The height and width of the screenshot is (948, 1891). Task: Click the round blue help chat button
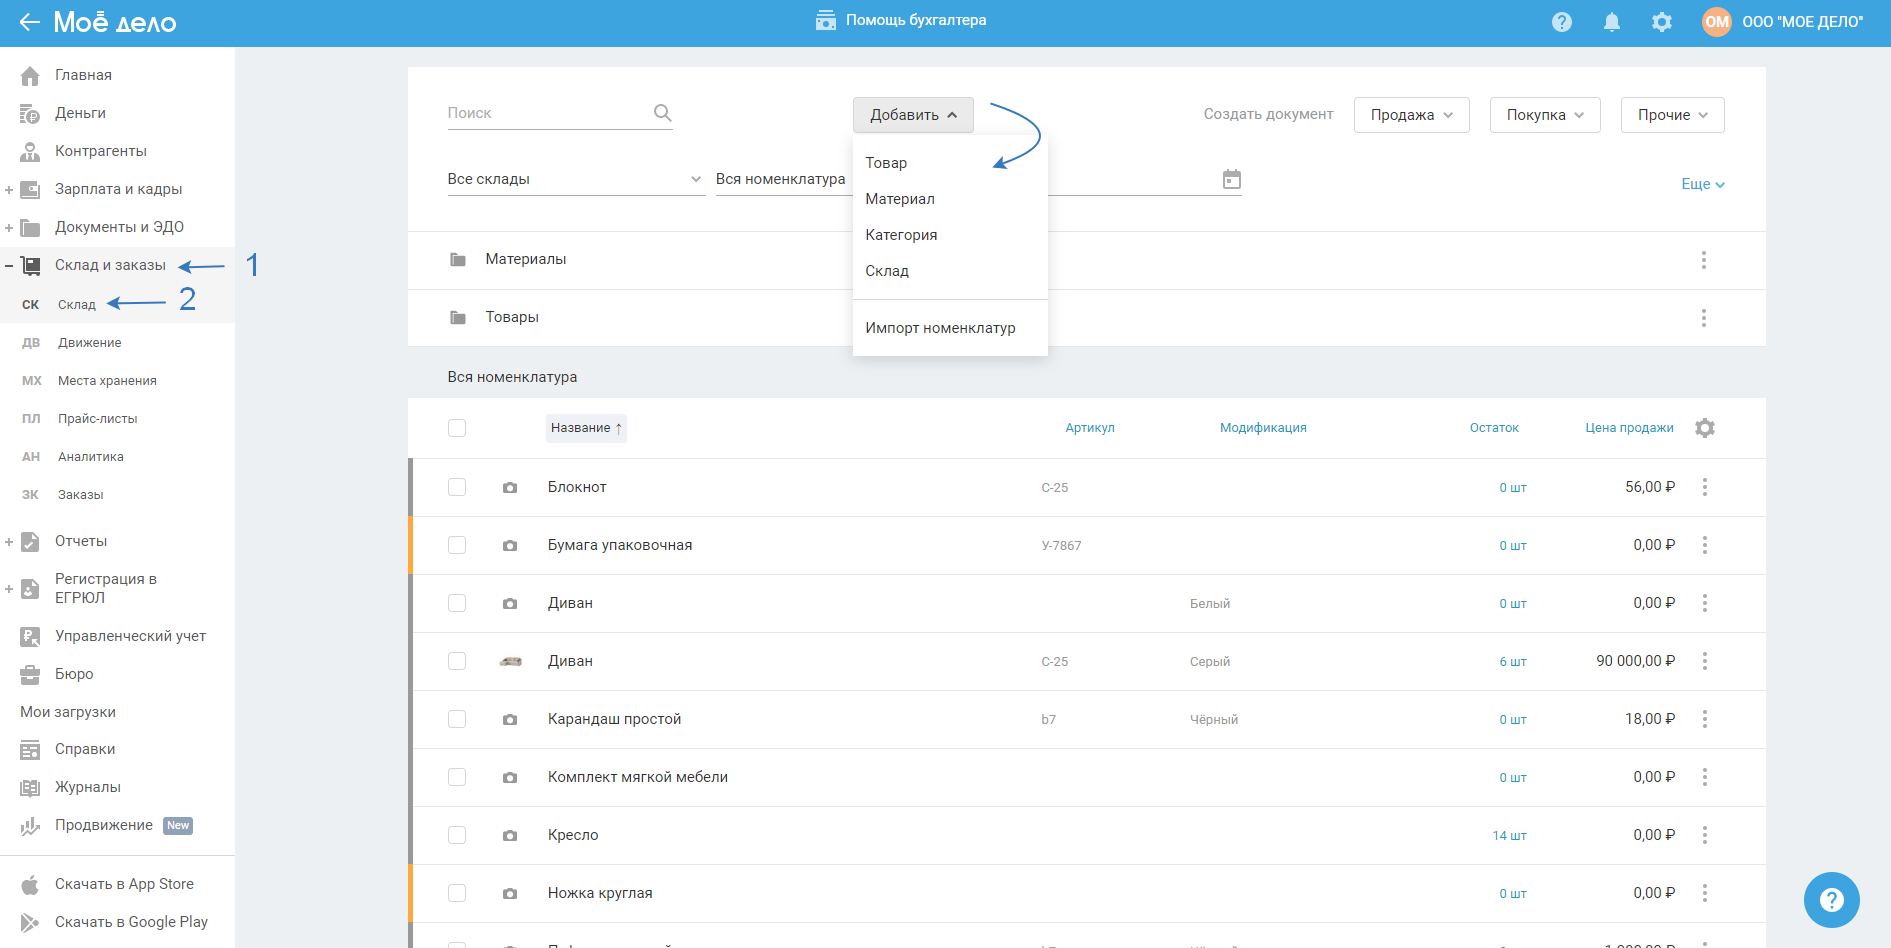coord(1831,900)
